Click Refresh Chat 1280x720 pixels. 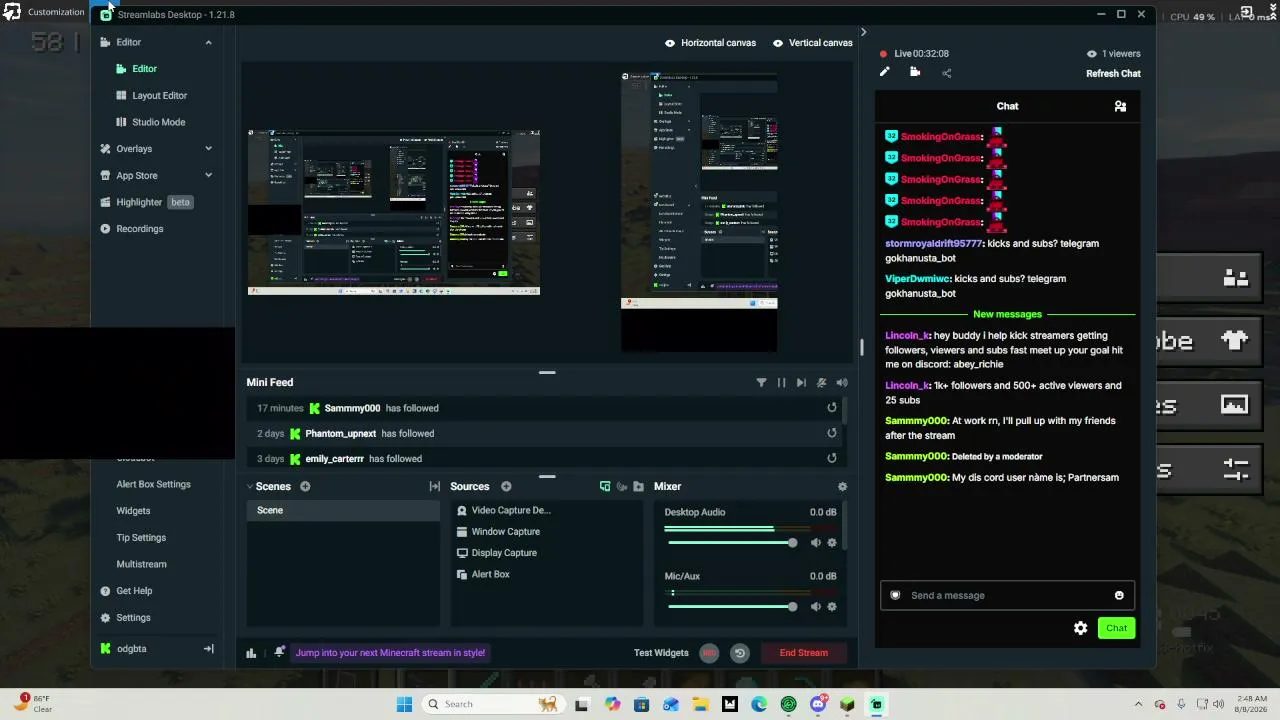(x=1113, y=73)
